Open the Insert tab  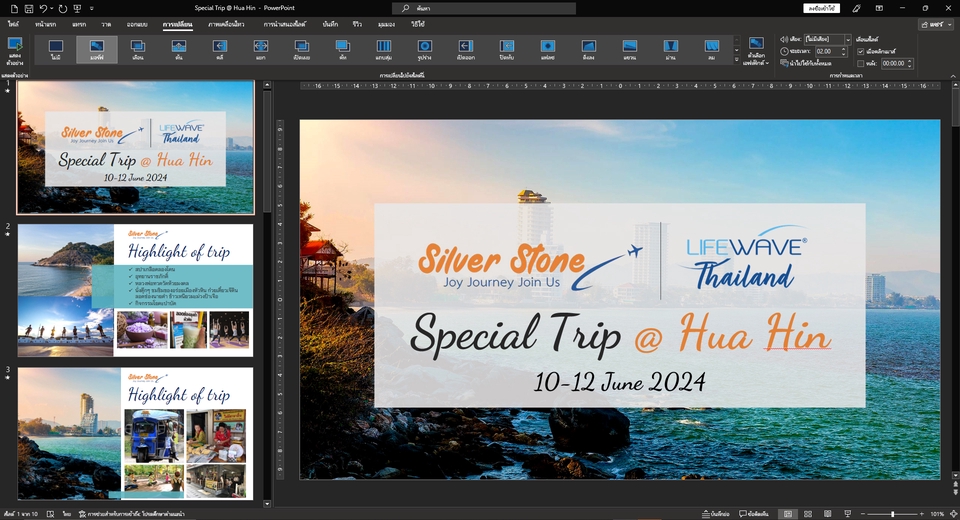79,24
